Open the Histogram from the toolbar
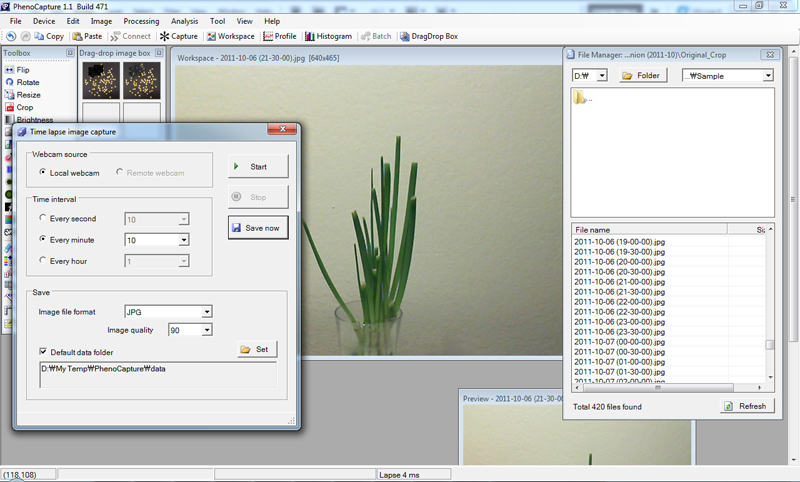The height and width of the screenshot is (482, 800). [328, 36]
